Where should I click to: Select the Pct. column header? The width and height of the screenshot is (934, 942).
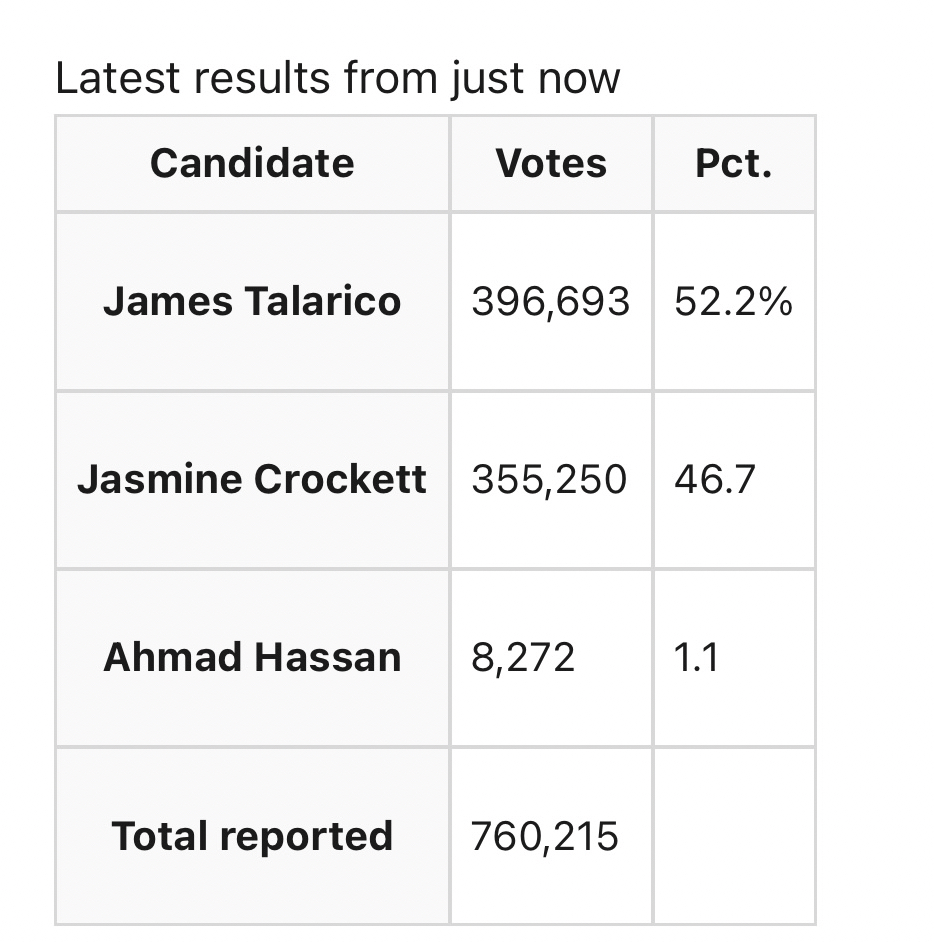click(x=734, y=163)
